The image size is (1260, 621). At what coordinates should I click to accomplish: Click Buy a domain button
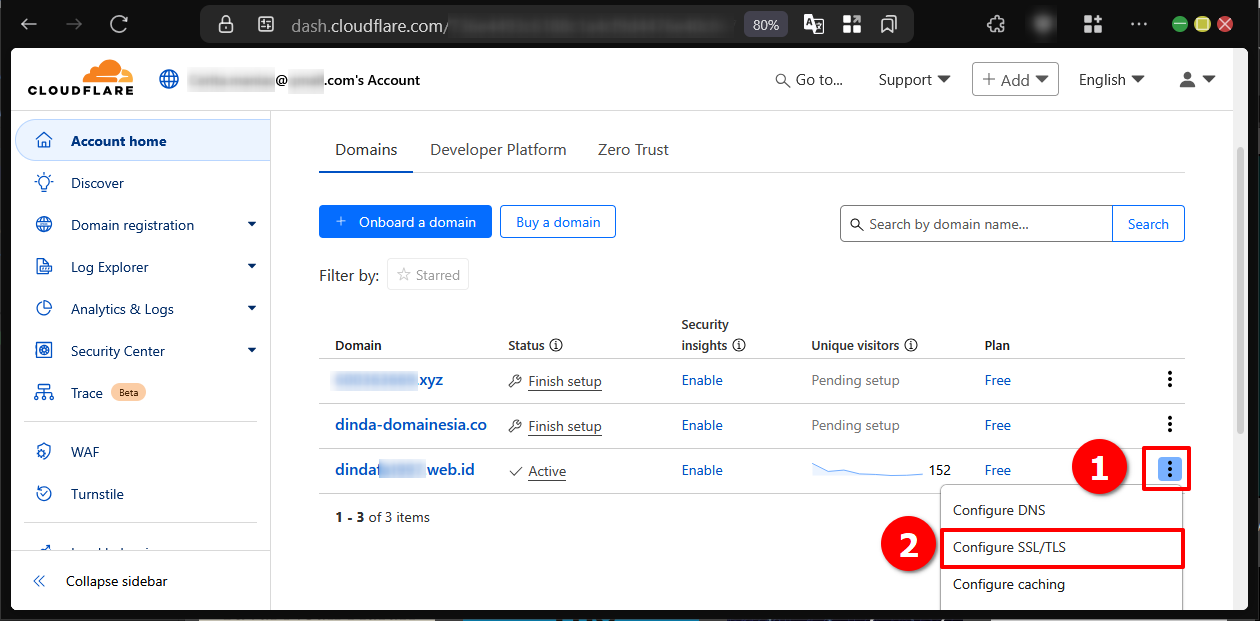558,222
